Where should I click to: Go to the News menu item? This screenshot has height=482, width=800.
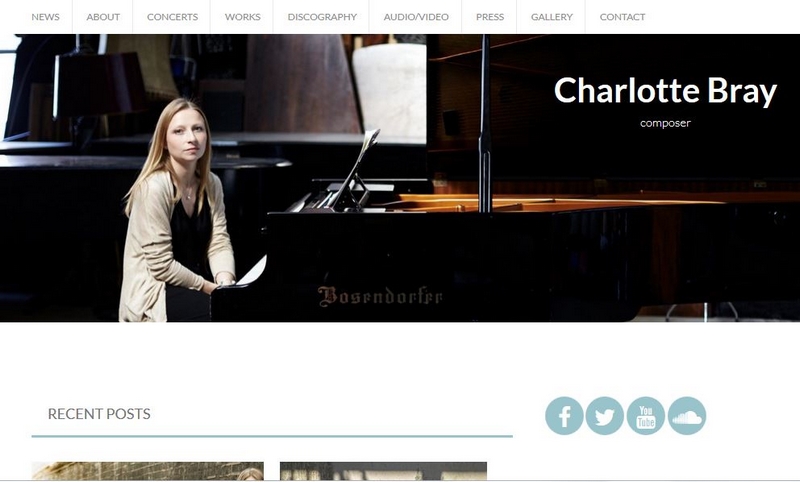click(45, 17)
